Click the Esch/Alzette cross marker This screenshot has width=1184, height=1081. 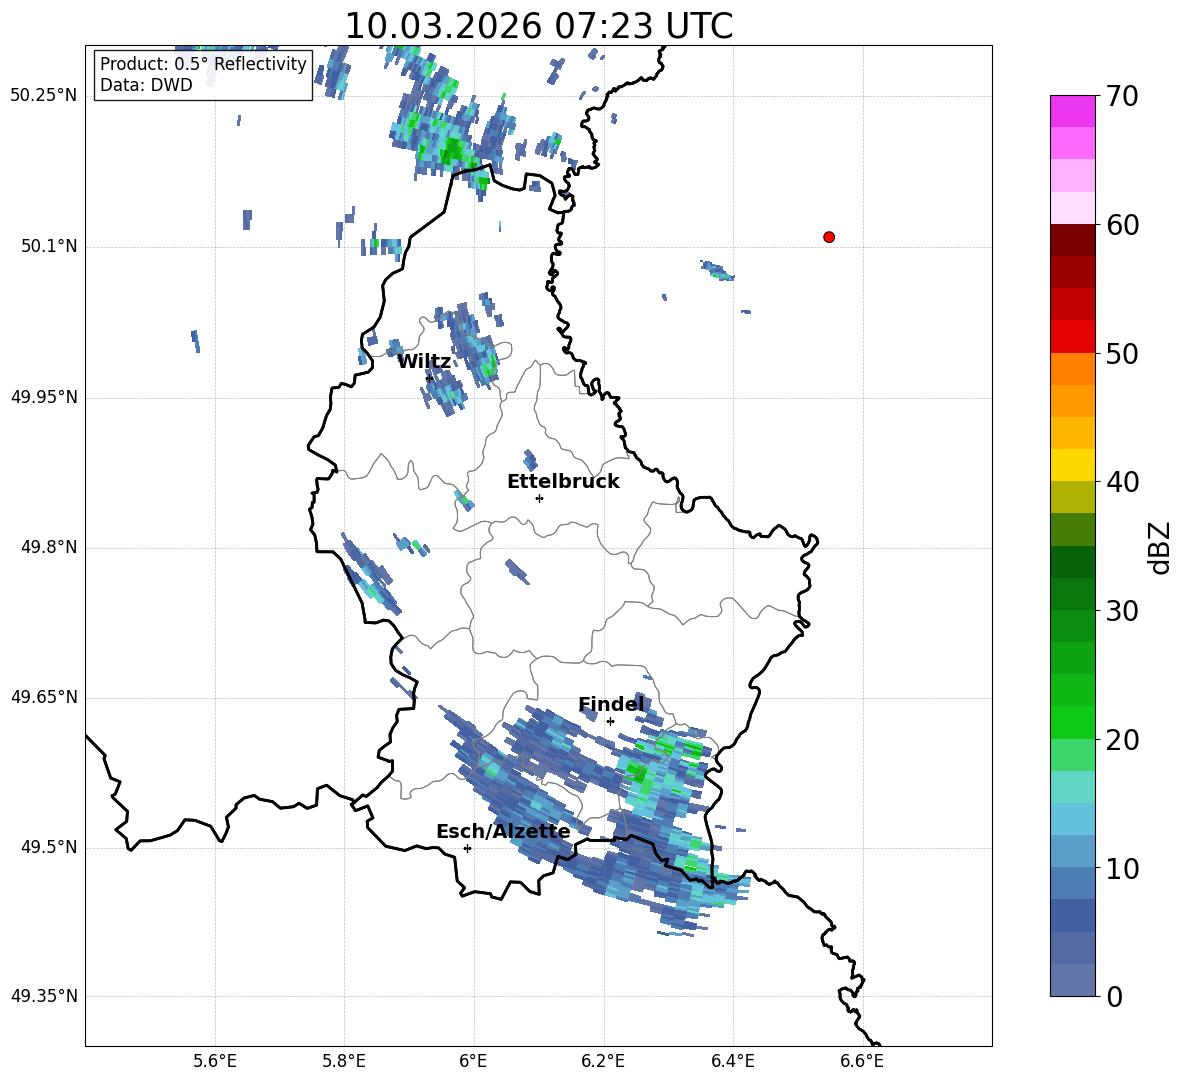coord(467,848)
